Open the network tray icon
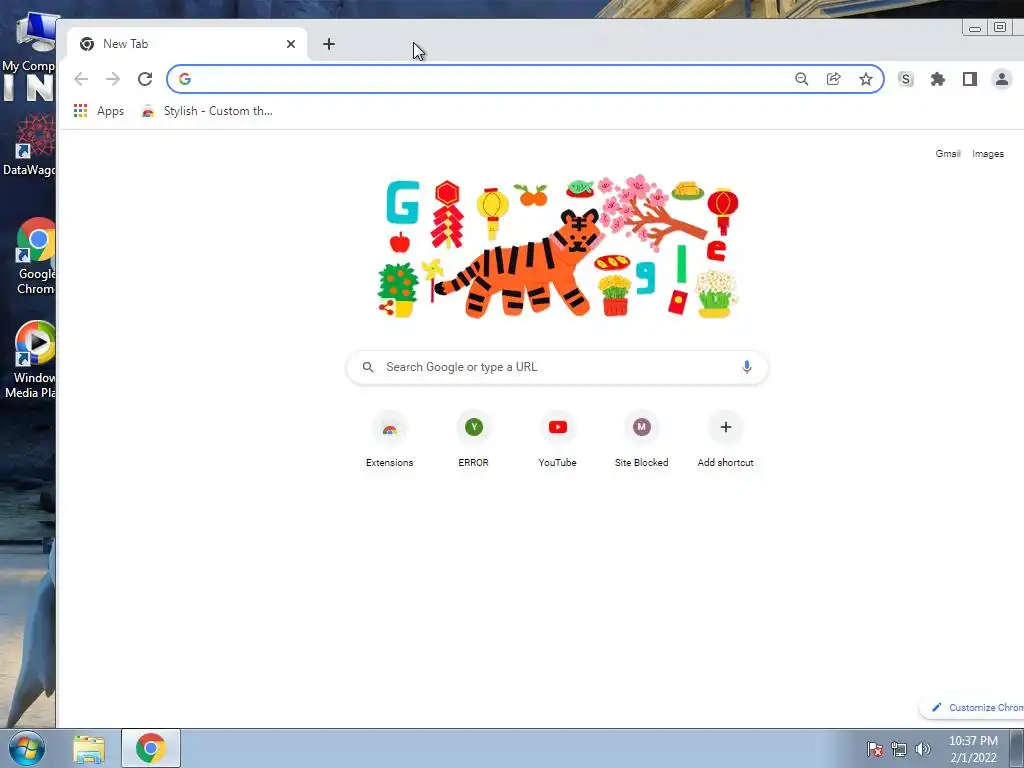Viewport: 1024px width, 768px height. [x=899, y=749]
